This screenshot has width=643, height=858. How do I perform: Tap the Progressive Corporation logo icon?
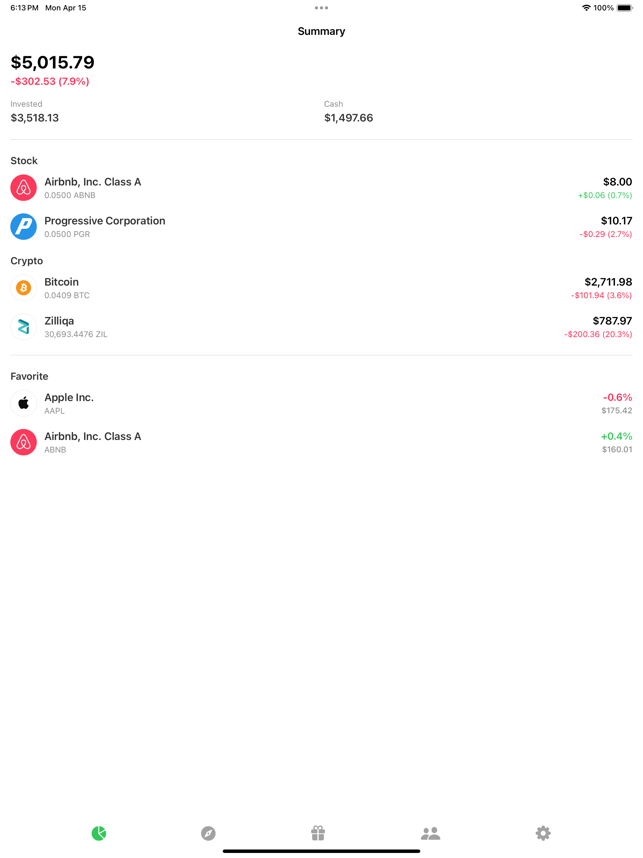click(x=24, y=227)
